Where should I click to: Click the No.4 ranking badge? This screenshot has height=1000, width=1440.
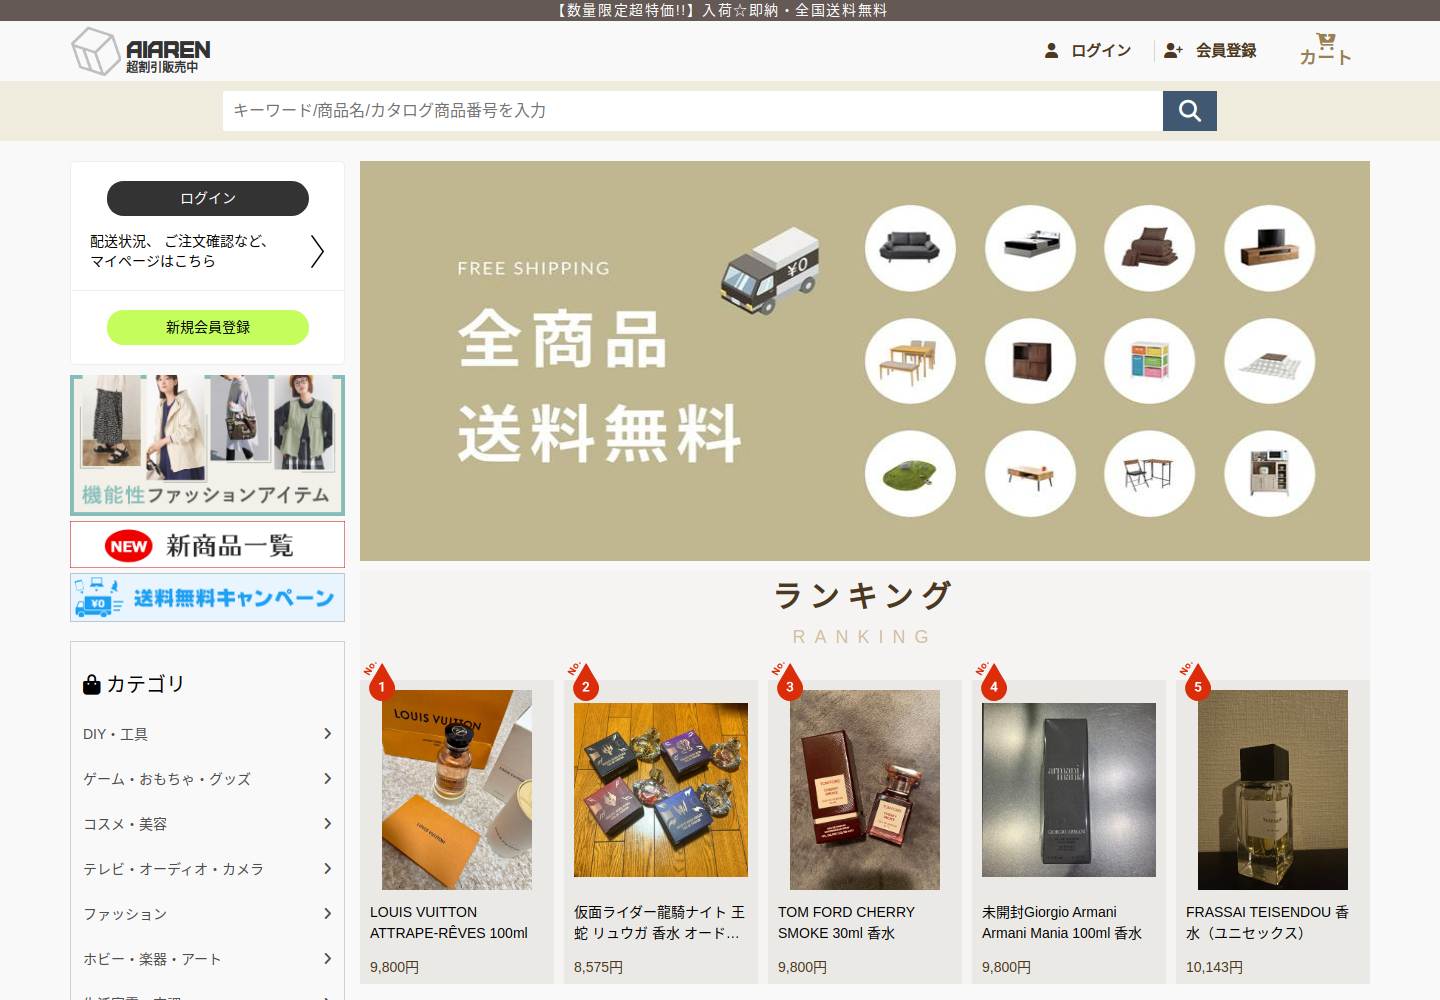[991, 681]
